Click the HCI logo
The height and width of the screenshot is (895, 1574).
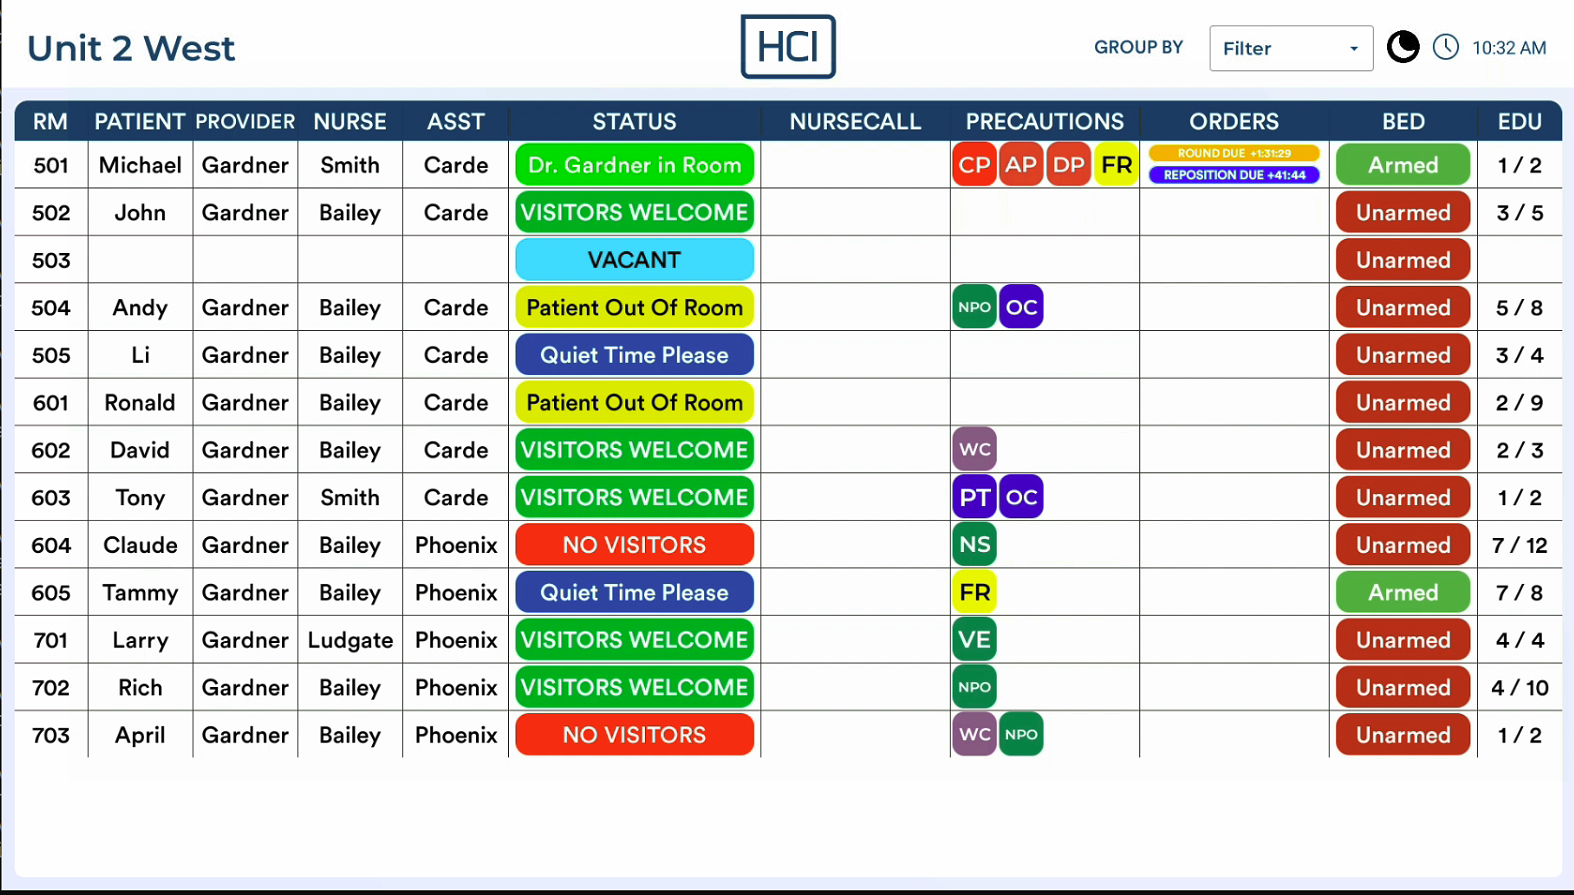tap(788, 47)
